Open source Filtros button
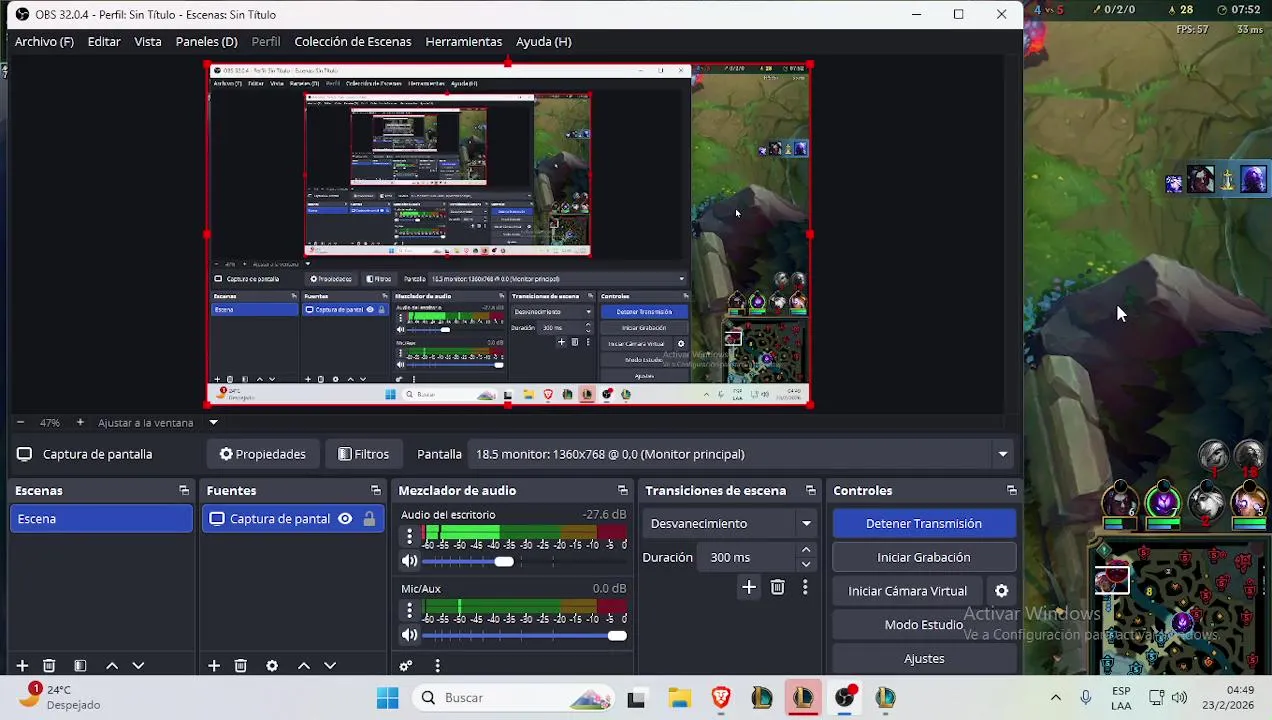The height and width of the screenshot is (720, 1272). pos(363,454)
